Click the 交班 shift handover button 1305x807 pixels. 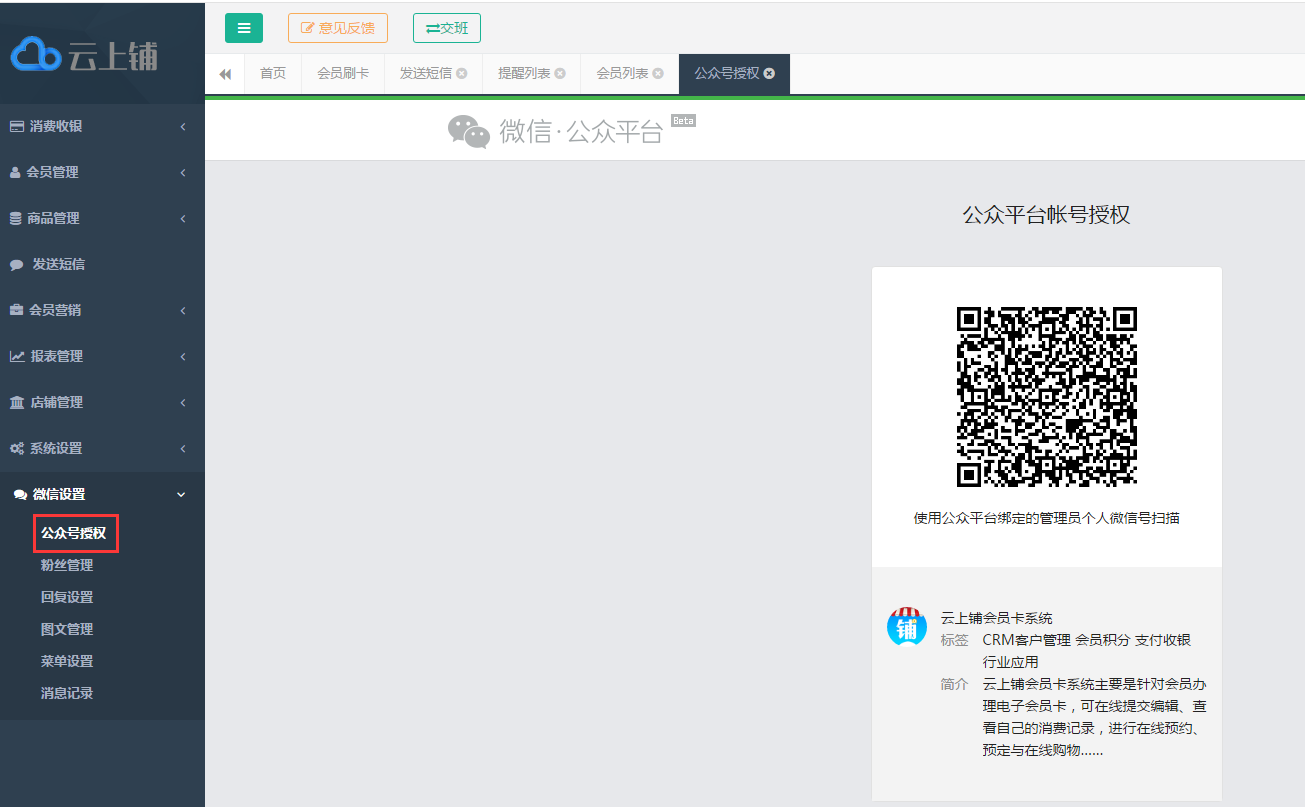[x=447, y=28]
